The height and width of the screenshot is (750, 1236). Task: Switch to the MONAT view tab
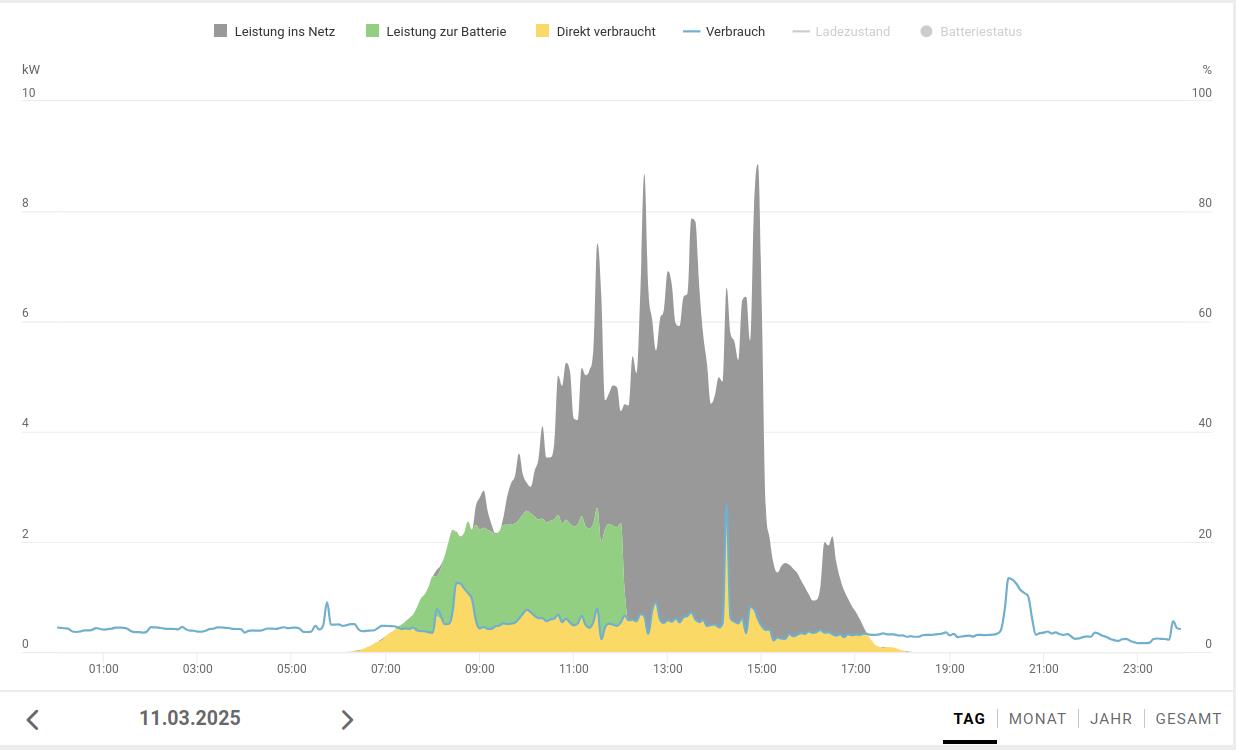coord(1037,718)
